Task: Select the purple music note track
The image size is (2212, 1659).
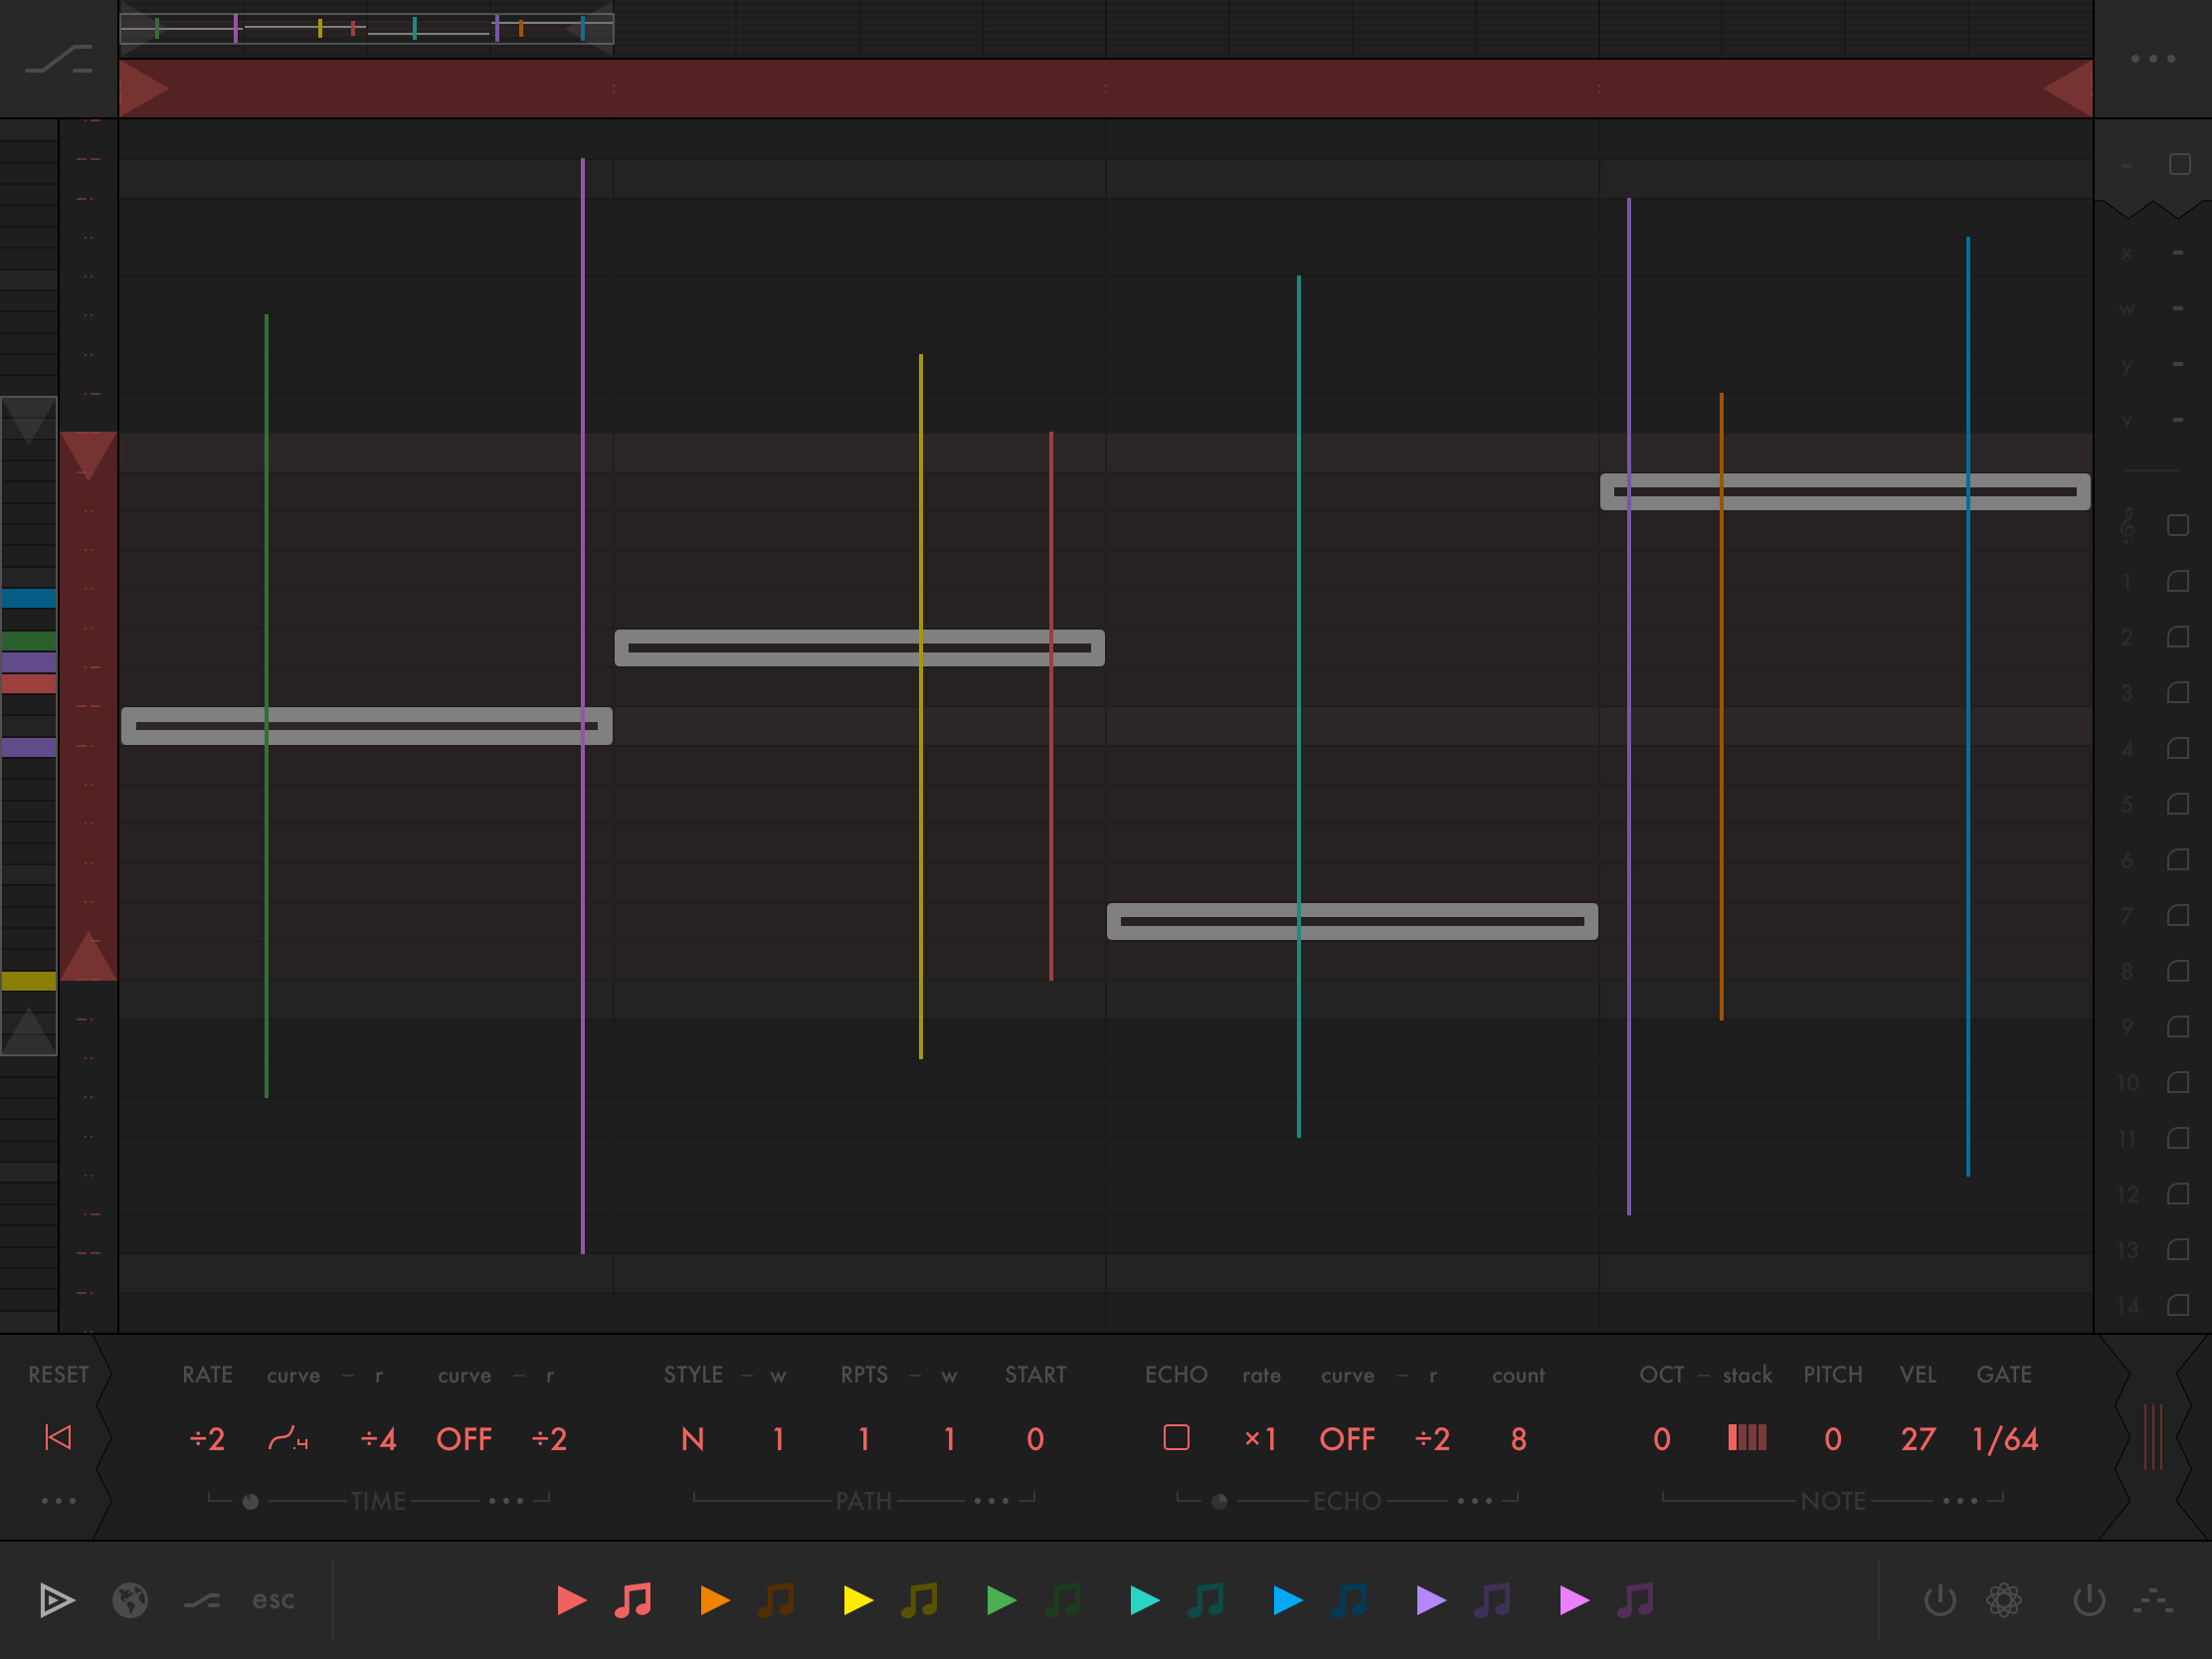Action: point(1492,1600)
